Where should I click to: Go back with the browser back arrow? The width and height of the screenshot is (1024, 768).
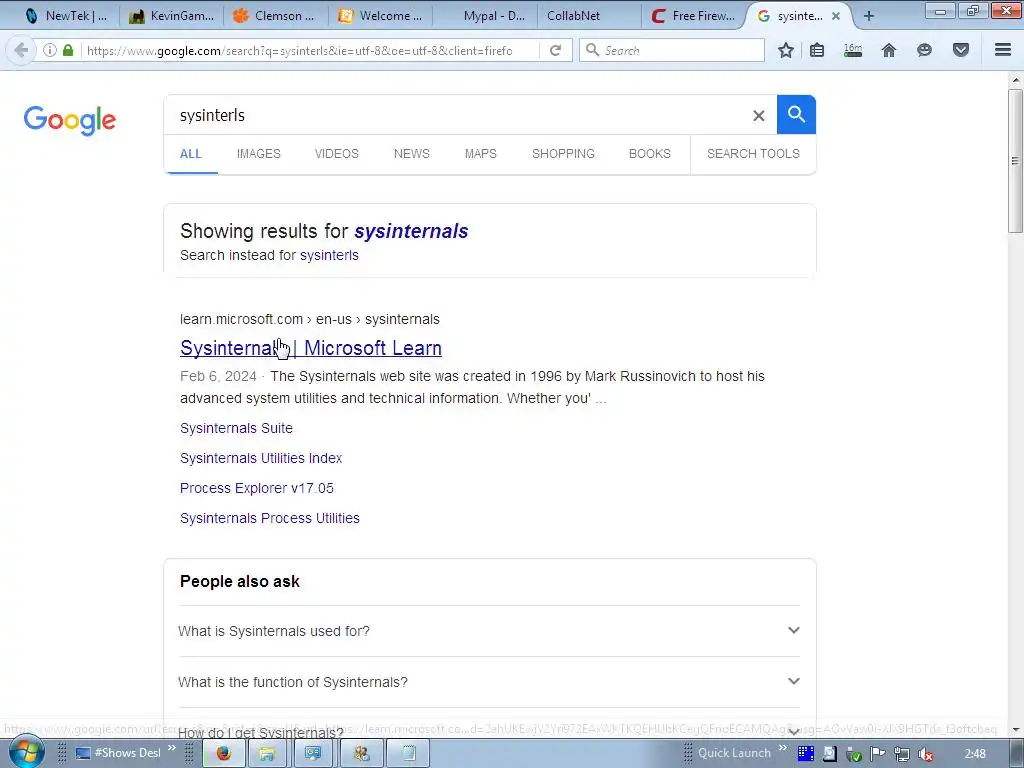(21, 50)
